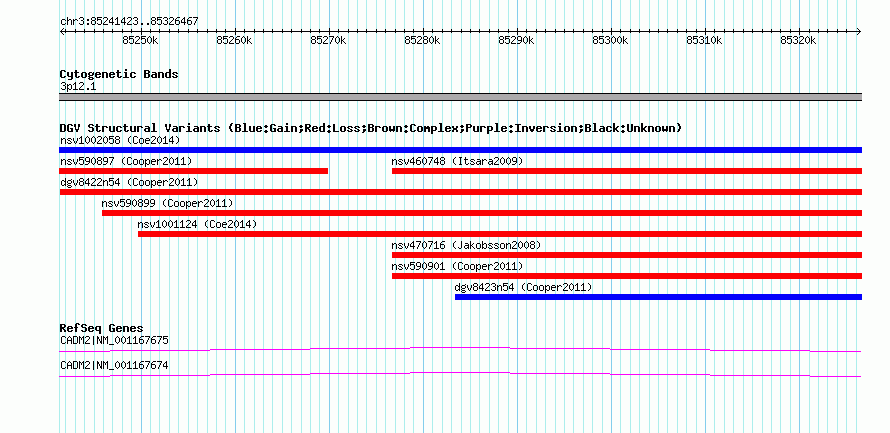This screenshot has width=890, height=433.
Task: Select the blue nsv1002058 gain bar
Action: coord(460,150)
